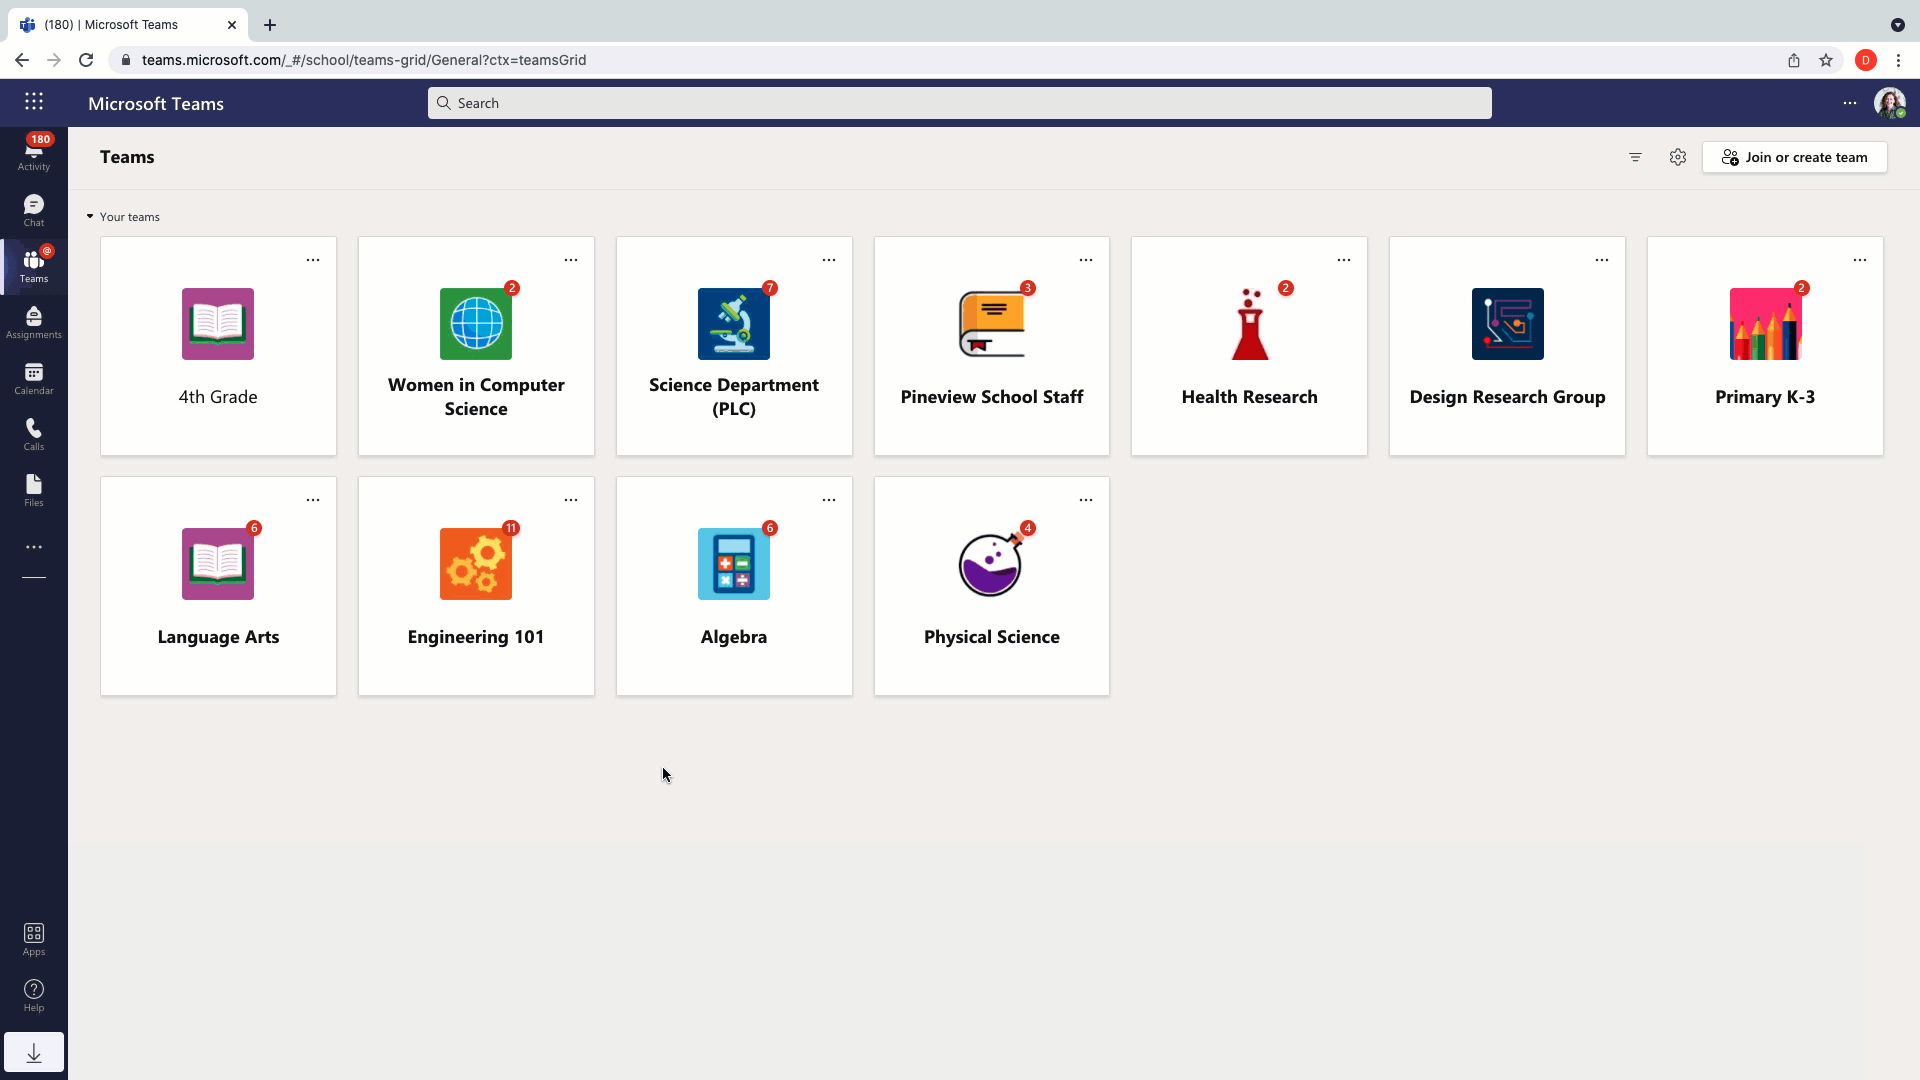Viewport: 1920px width, 1080px height.
Task: Open the Assignments icon in the sidebar
Action: pos(33,322)
